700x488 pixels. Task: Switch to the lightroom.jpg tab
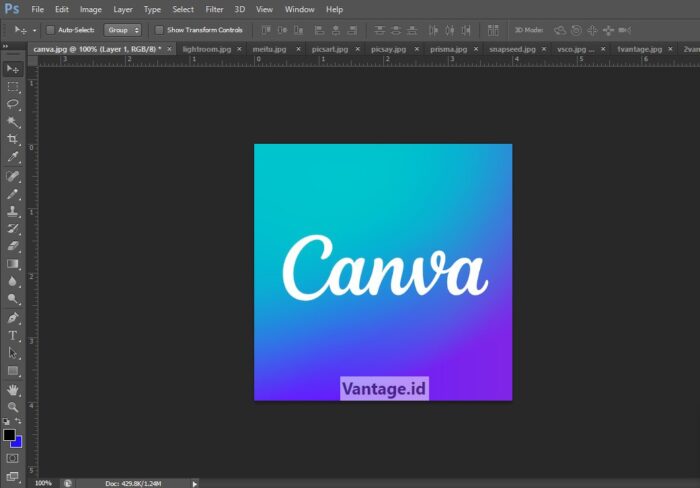(x=204, y=48)
